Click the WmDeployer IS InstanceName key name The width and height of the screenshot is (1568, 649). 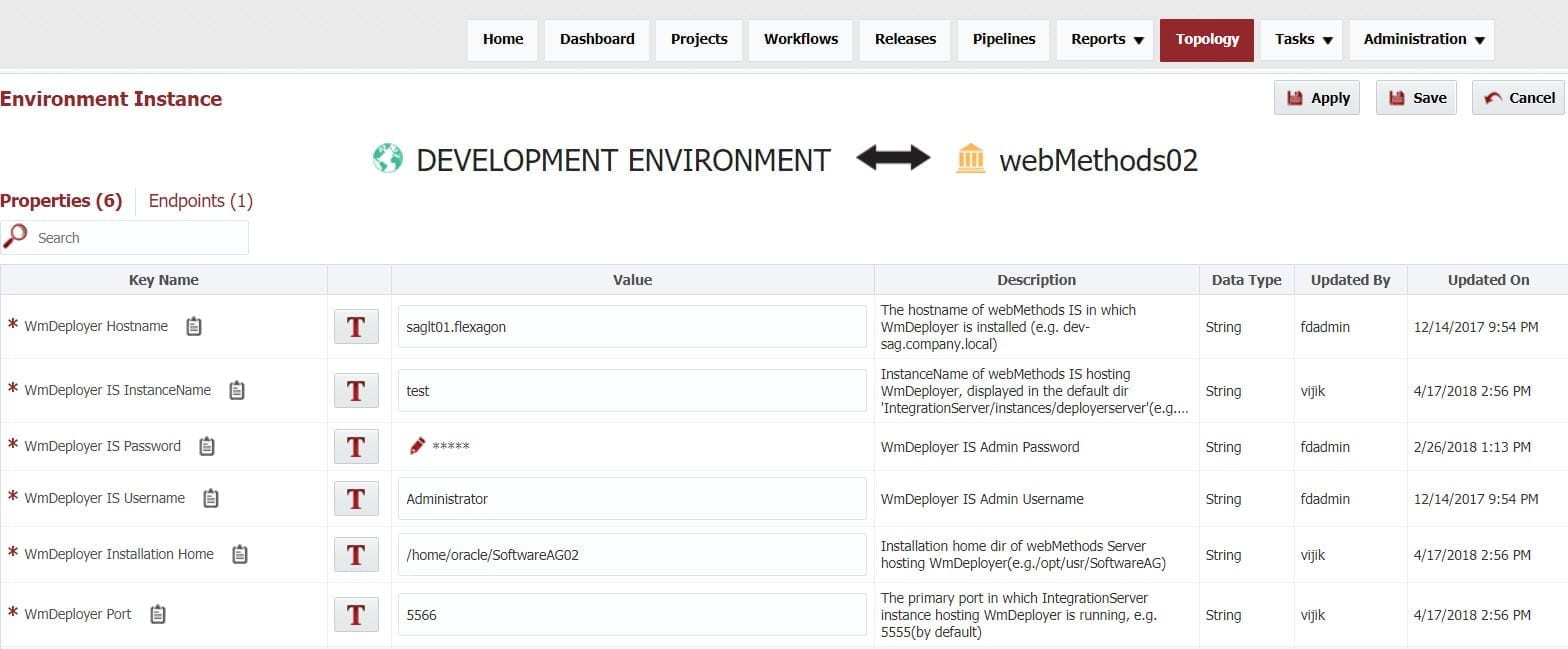pyautogui.click(x=118, y=390)
